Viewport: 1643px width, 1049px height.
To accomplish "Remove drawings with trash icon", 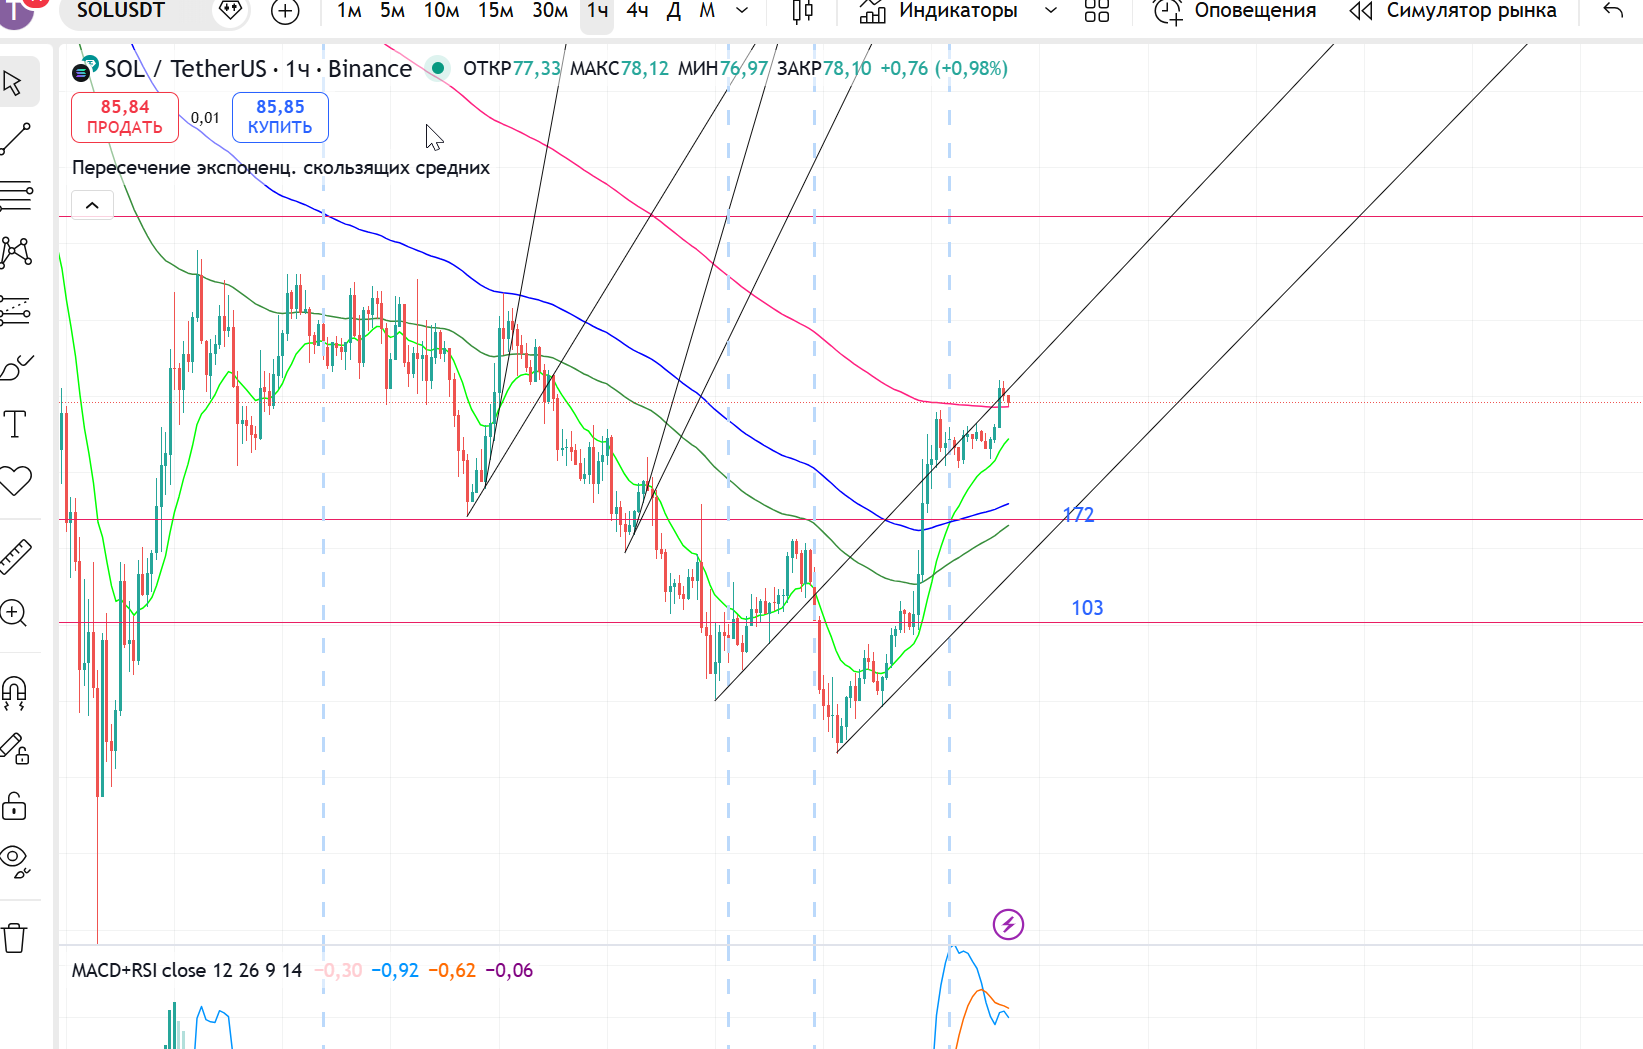I will (14, 938).
